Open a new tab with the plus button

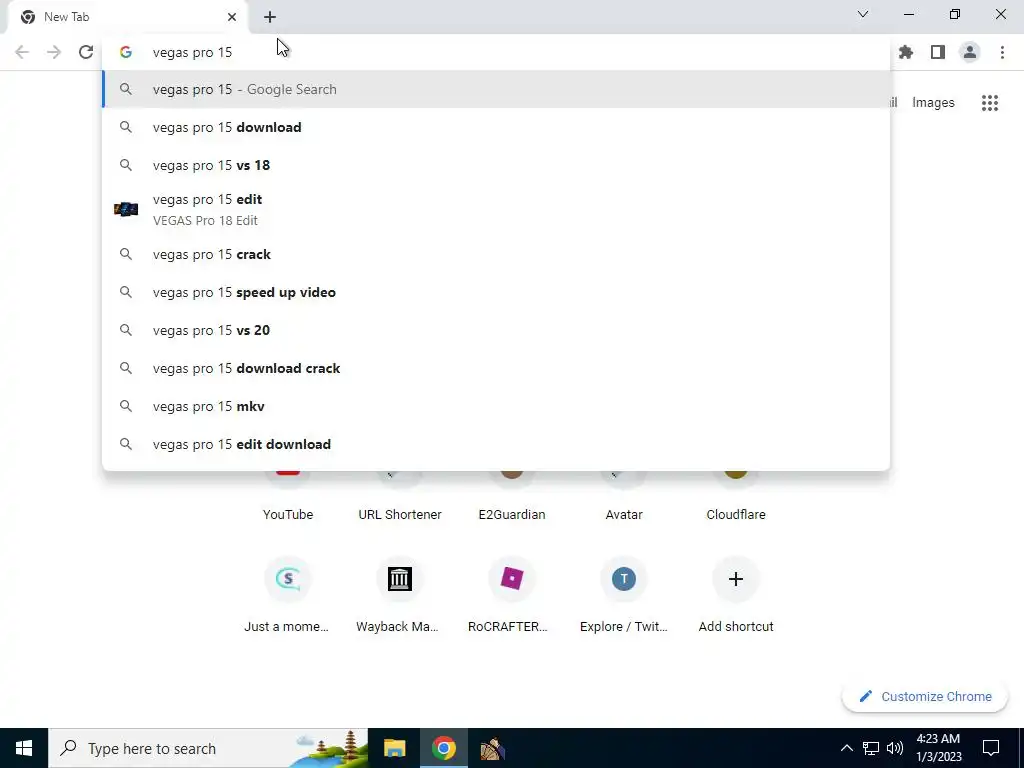270,17
